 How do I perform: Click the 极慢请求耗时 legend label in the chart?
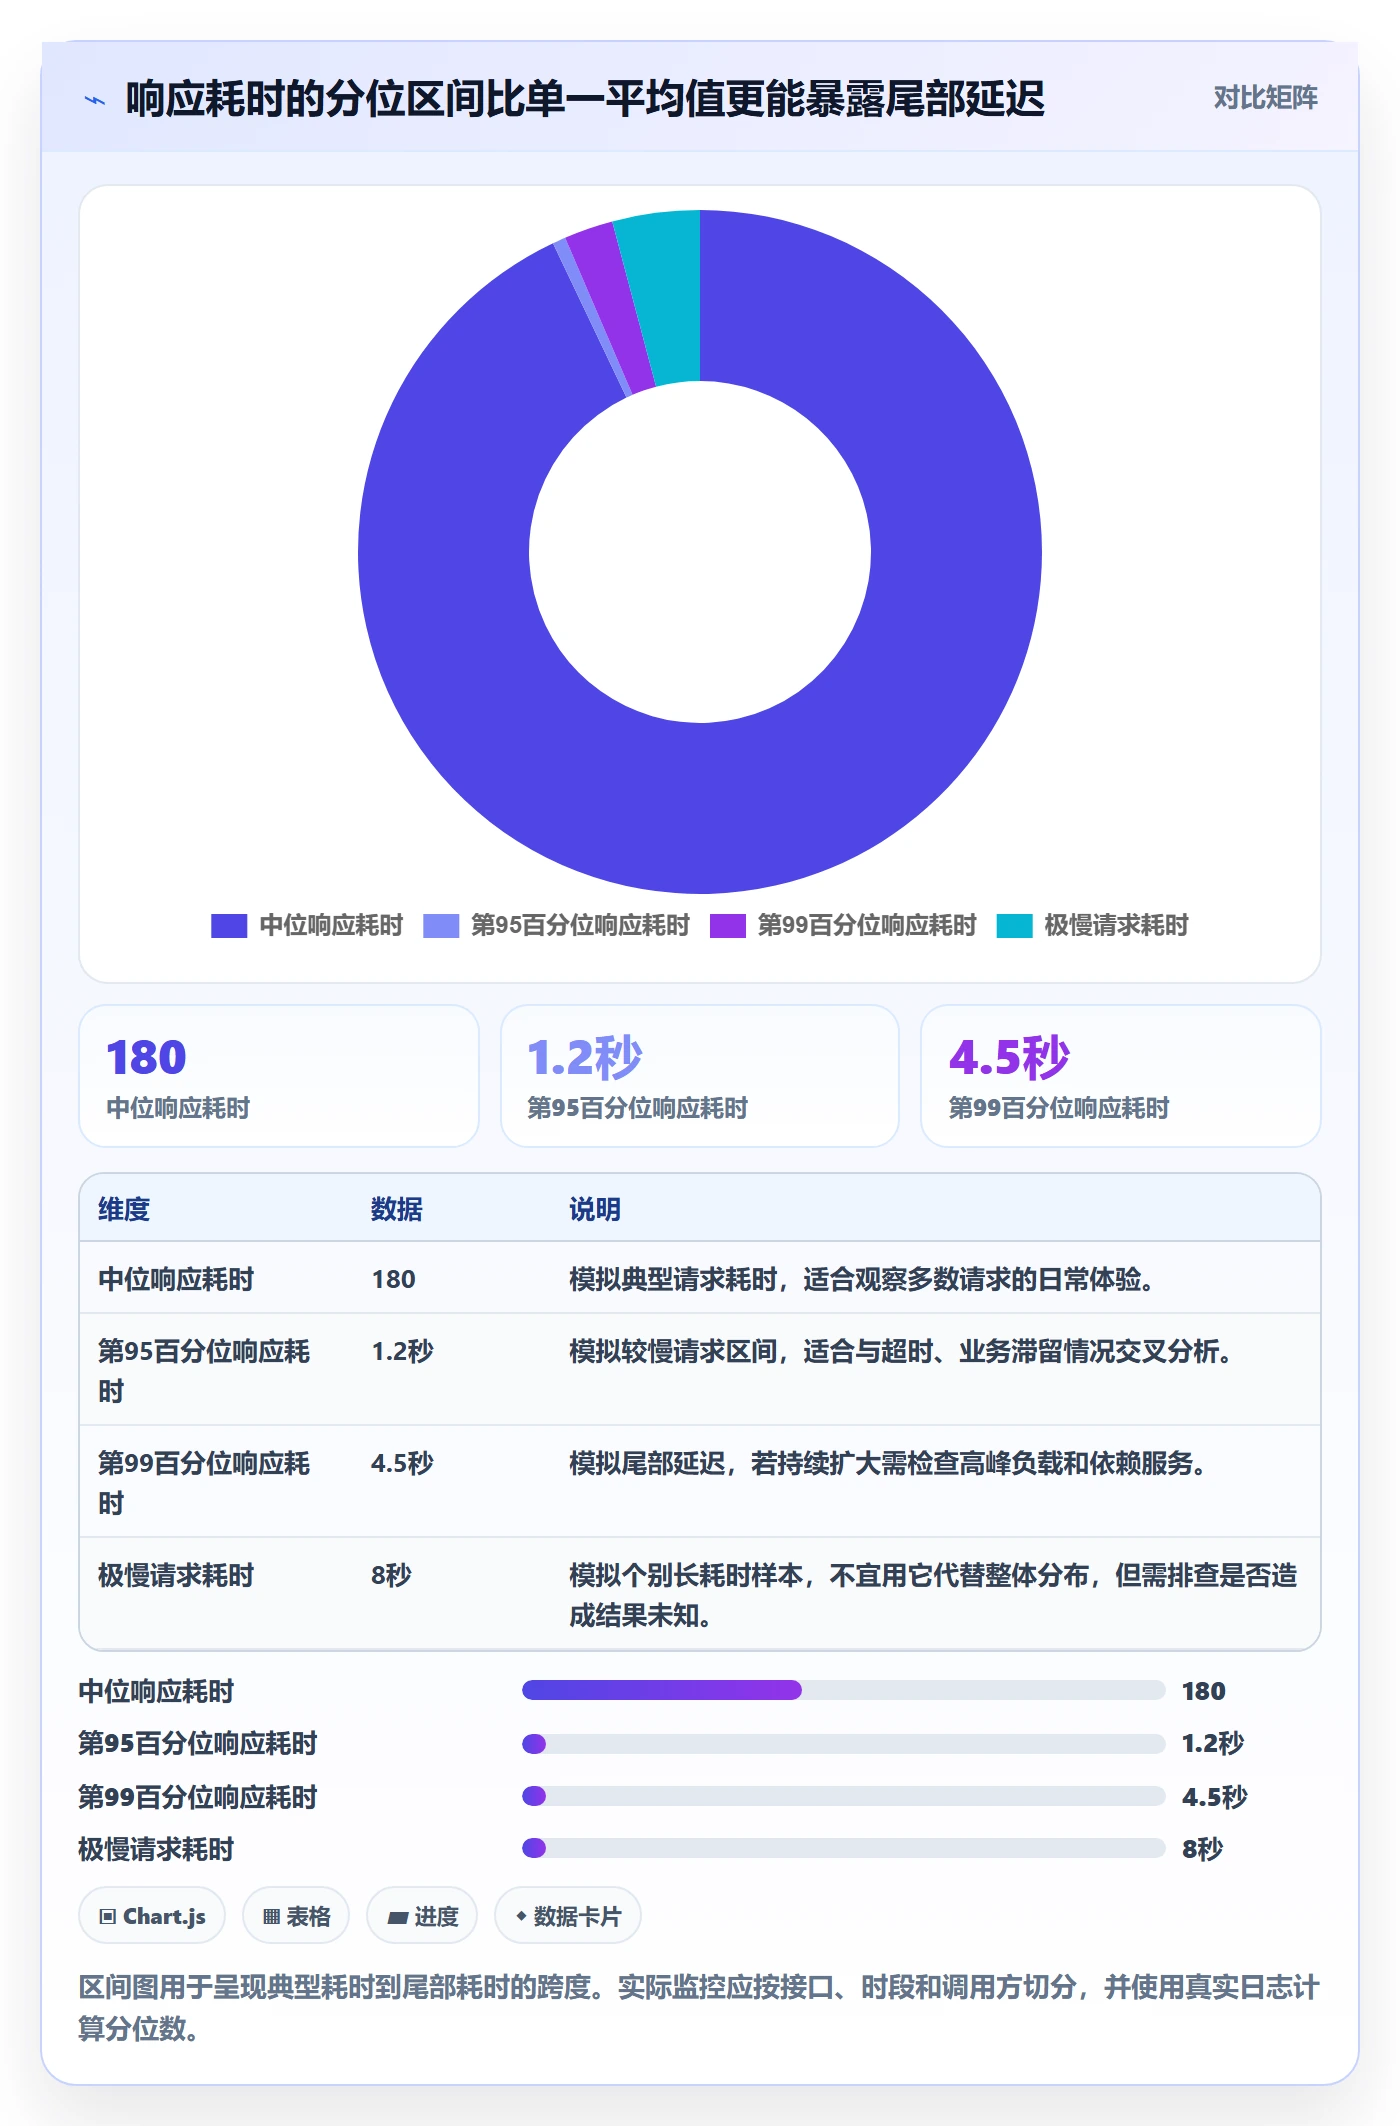tap(1116, 926)
